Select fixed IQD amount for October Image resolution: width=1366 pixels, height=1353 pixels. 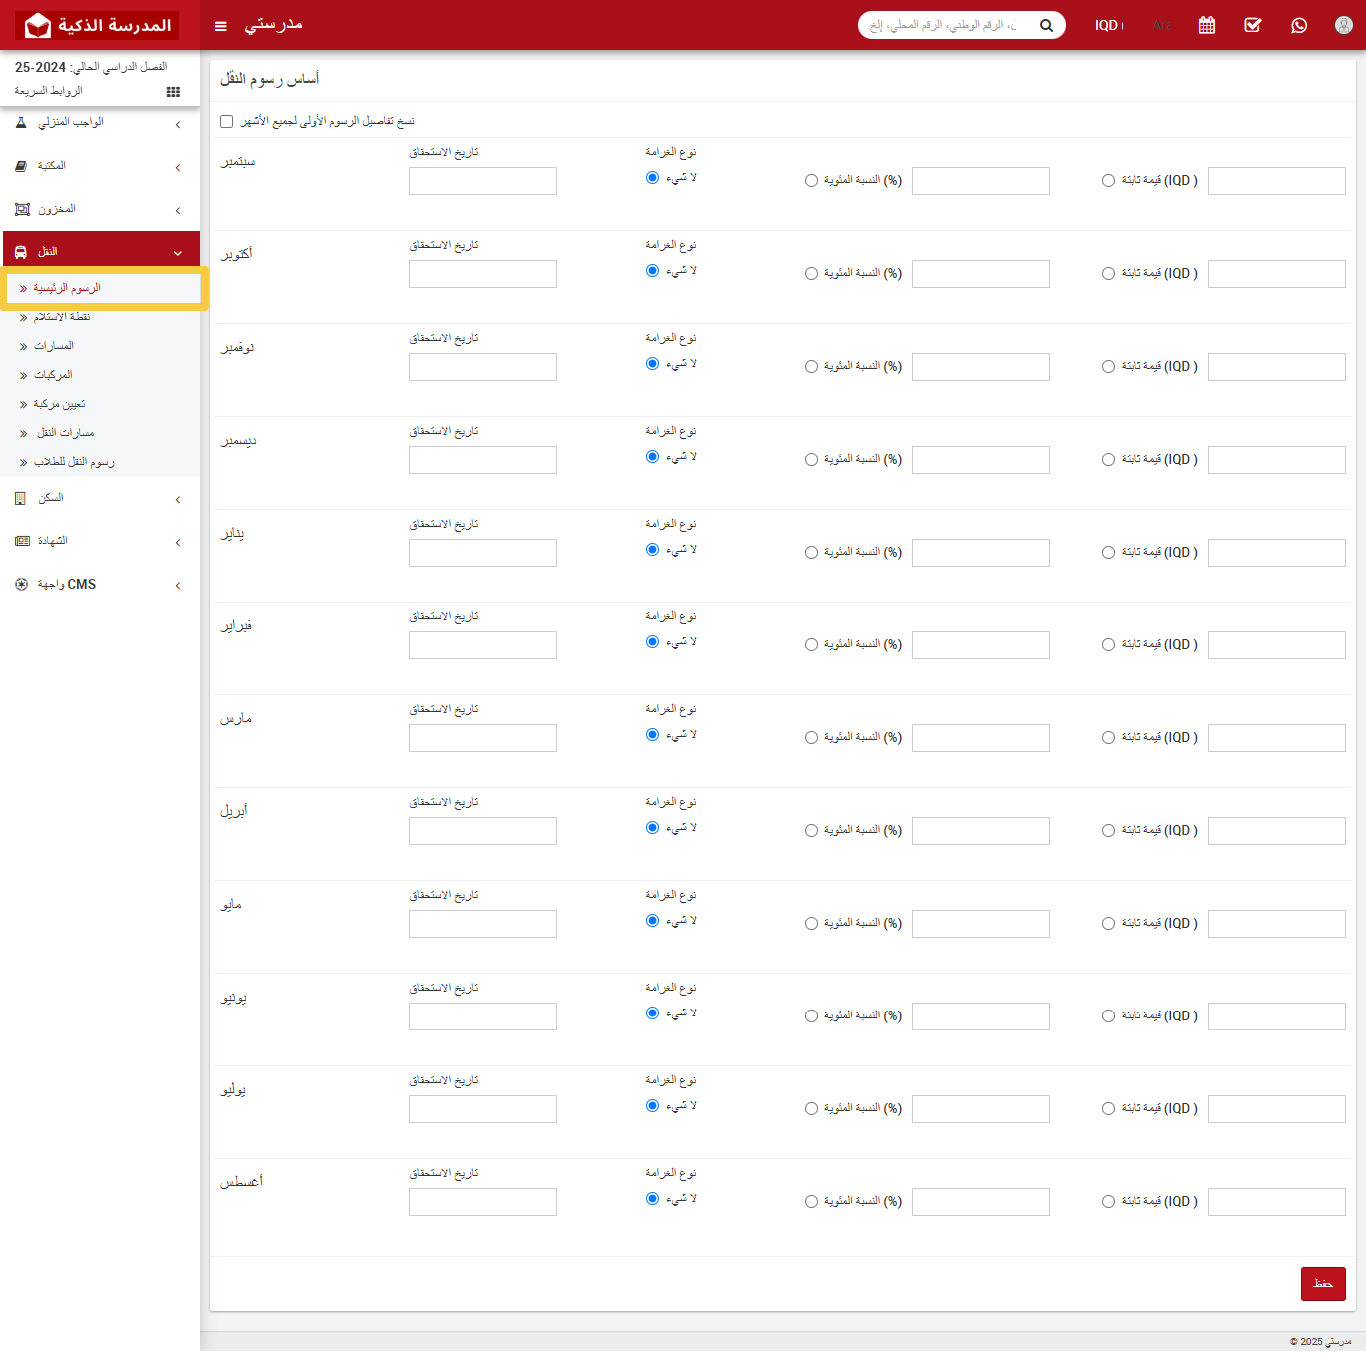tap(1108, 274)
